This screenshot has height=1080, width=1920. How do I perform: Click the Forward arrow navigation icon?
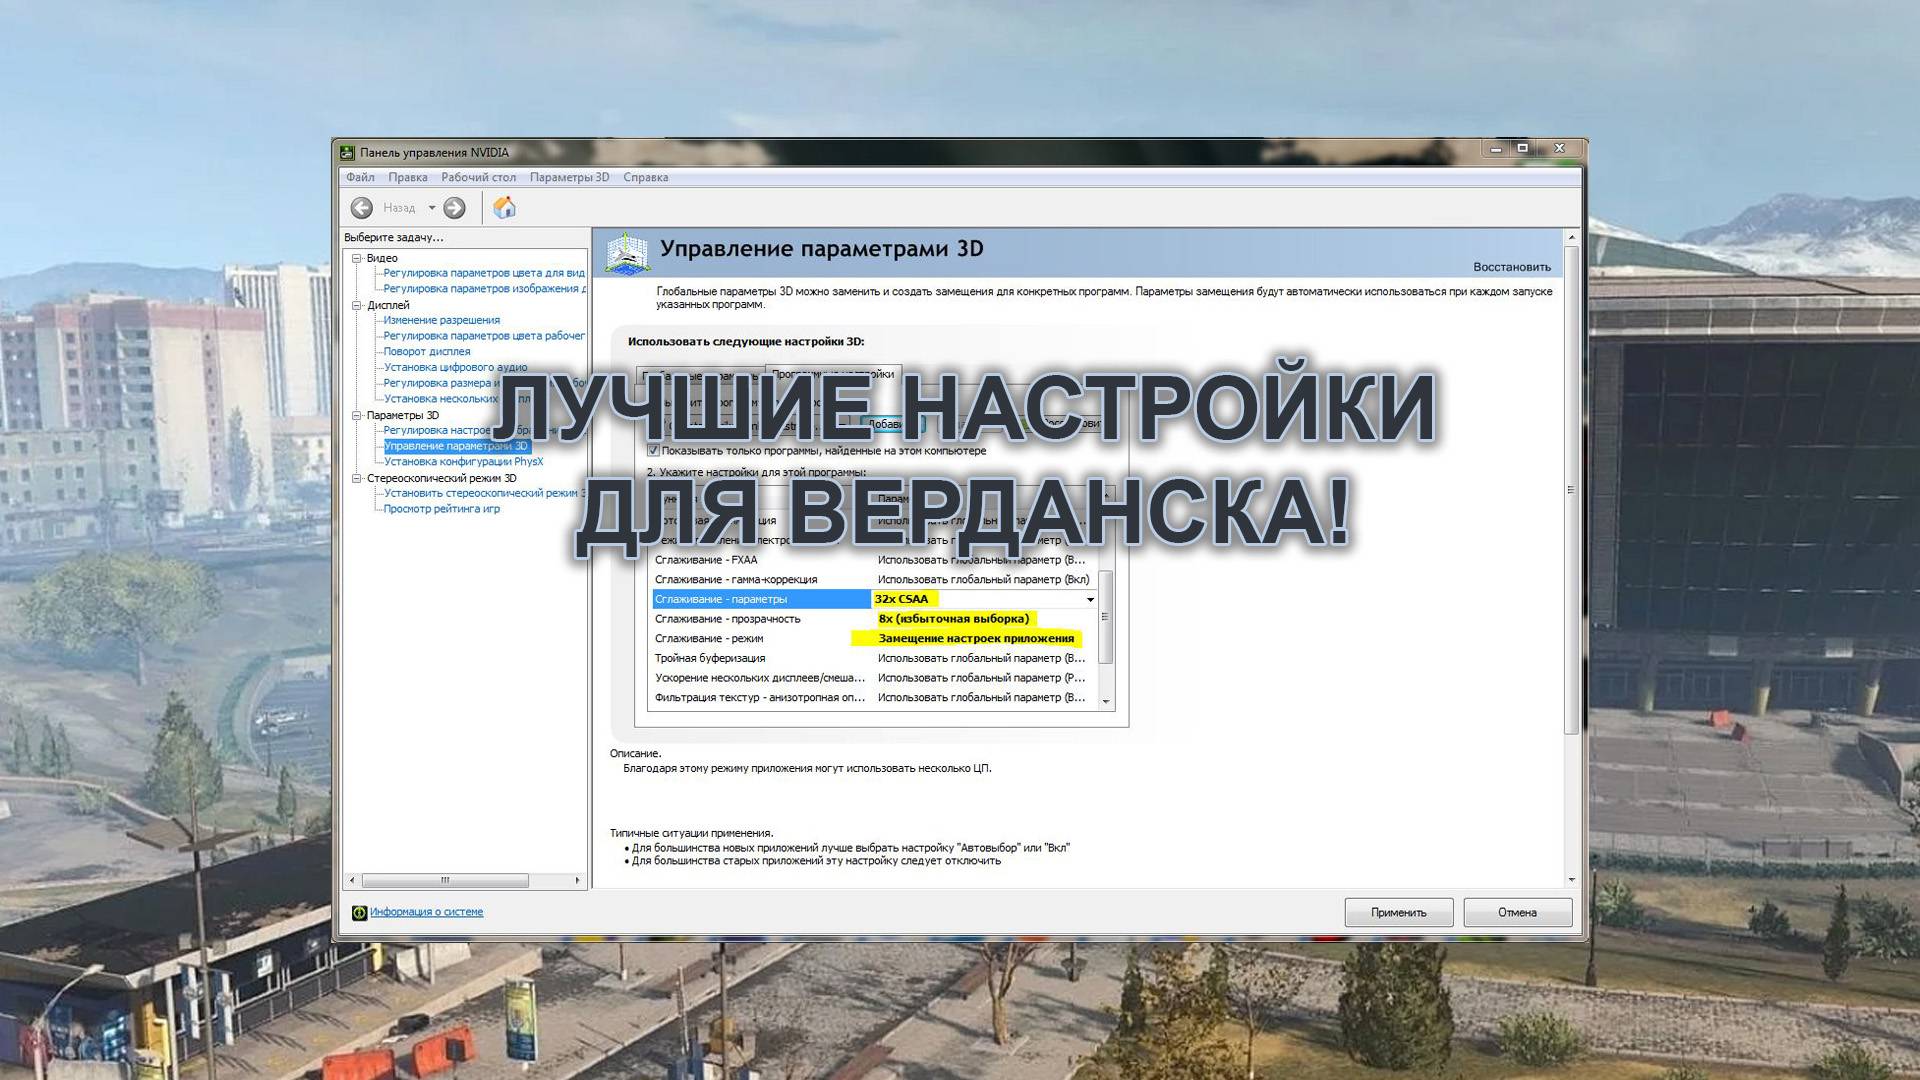[x=454, y=208]
